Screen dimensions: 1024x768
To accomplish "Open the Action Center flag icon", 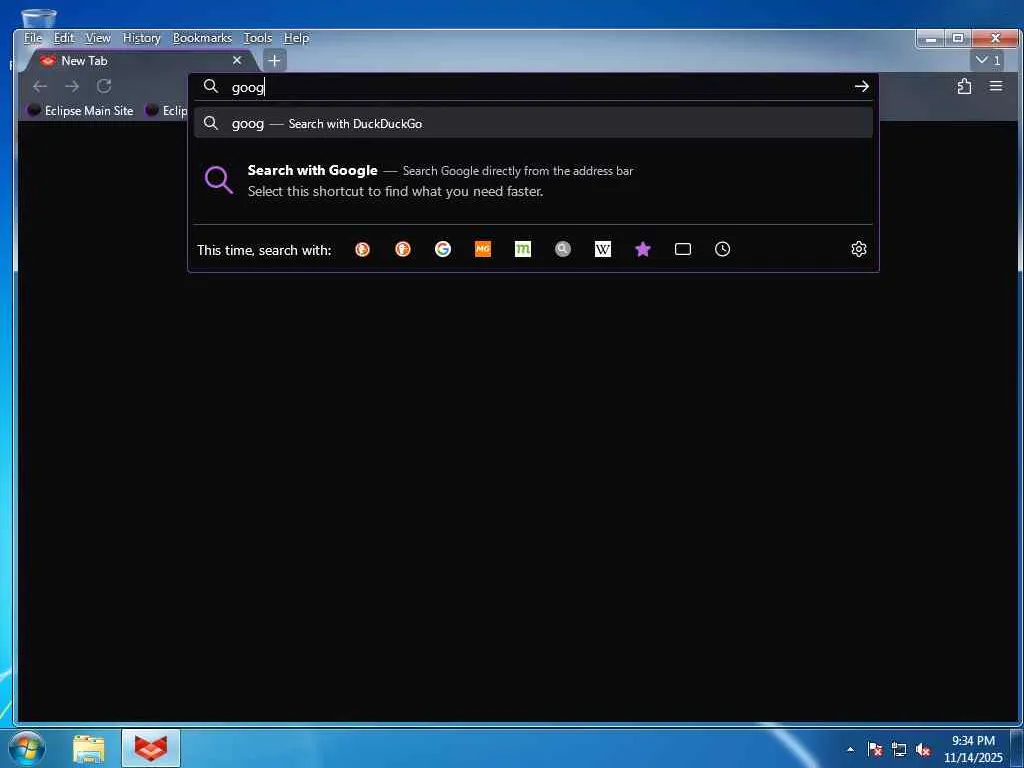I will [875, 749].
